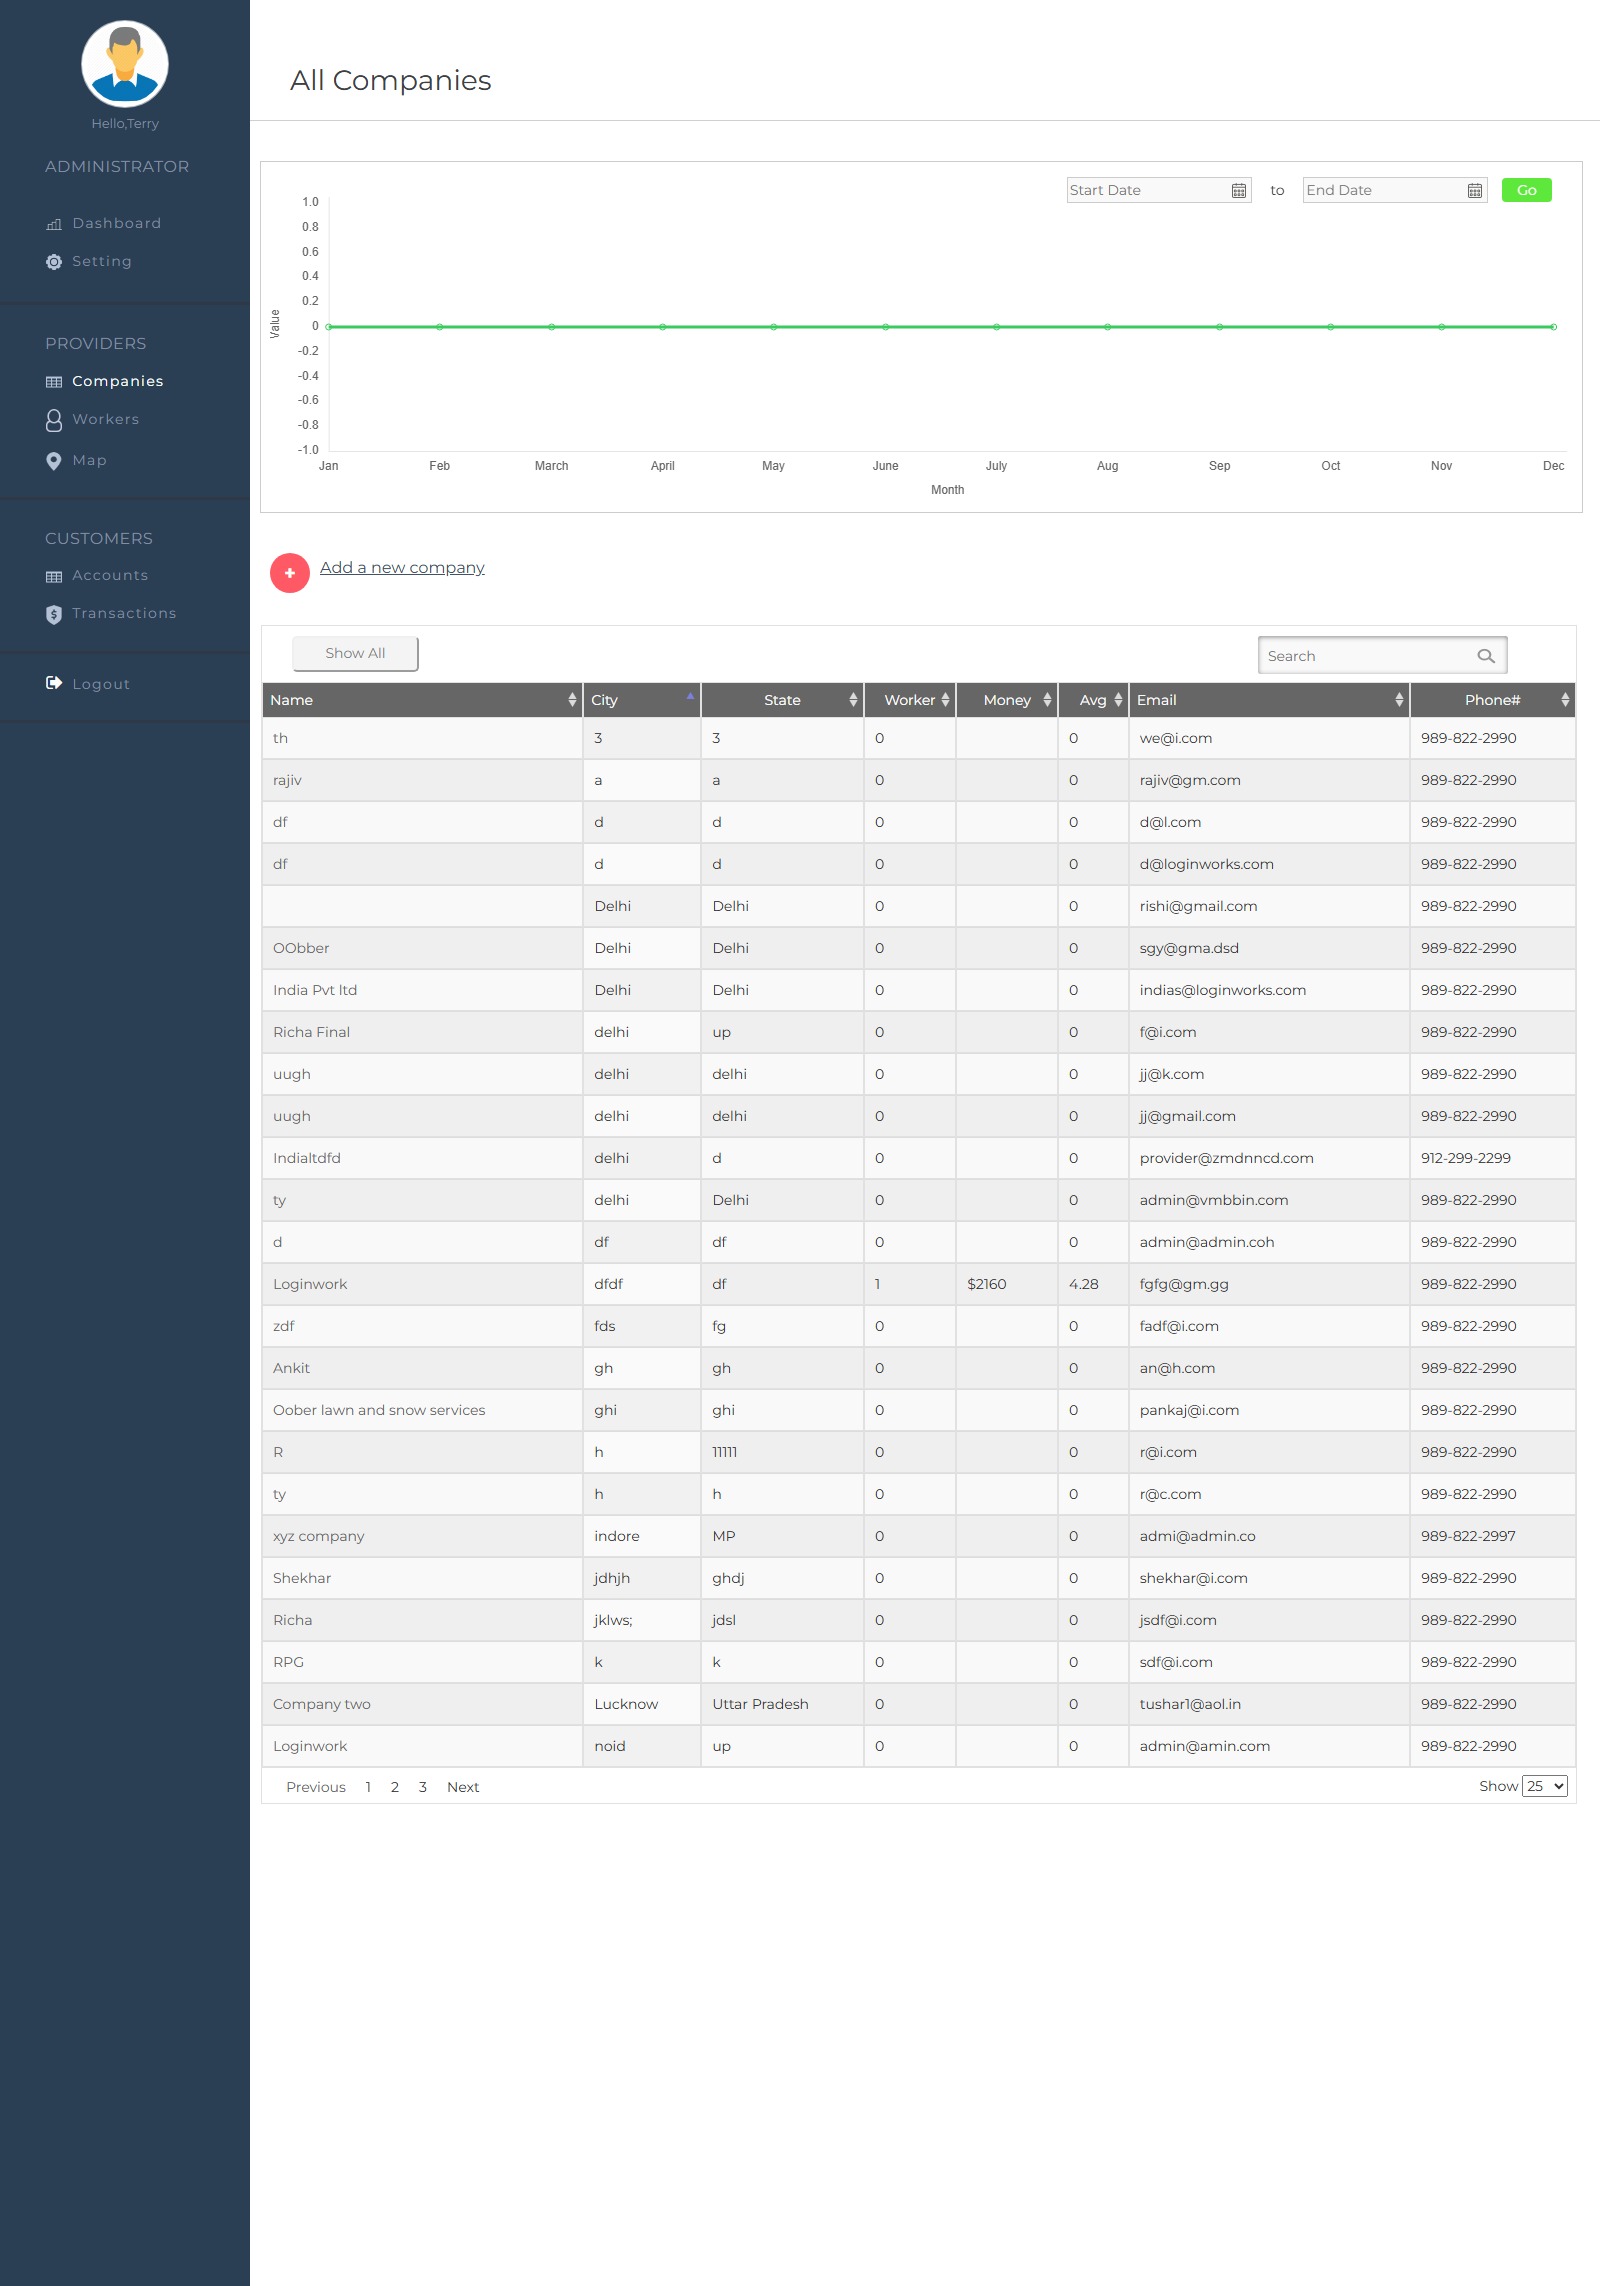Click the search magnifier icon
The width and height of the screenshot is (1600, 2286).
1486,656
